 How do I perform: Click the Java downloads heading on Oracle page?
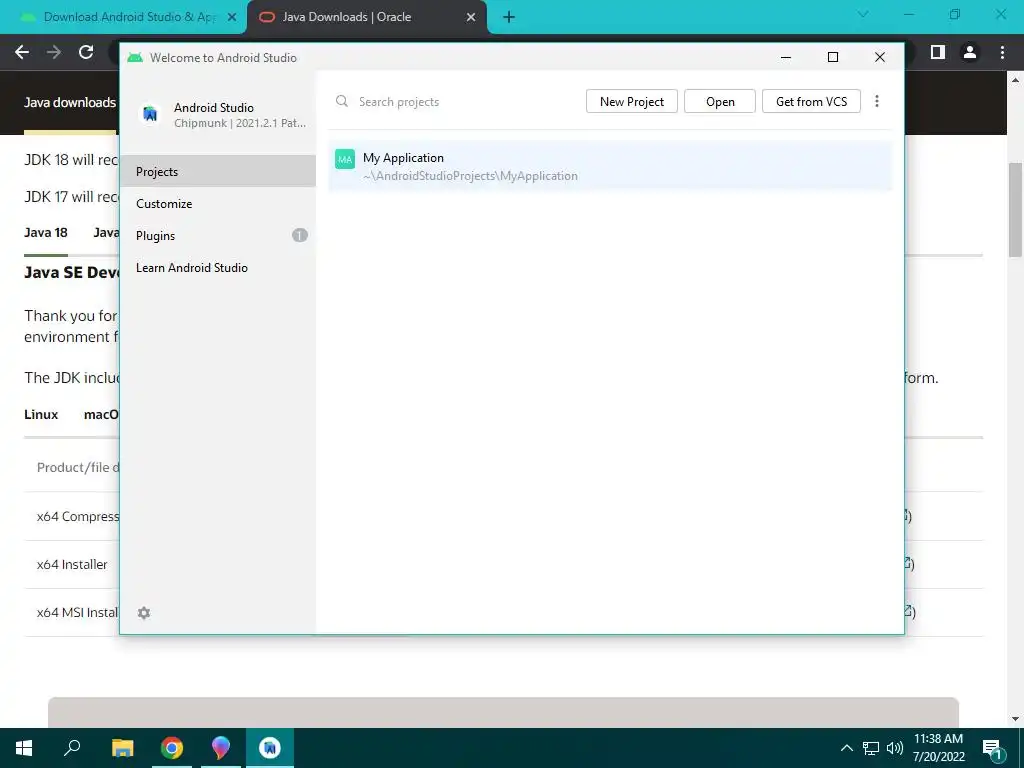pos(70,103)
